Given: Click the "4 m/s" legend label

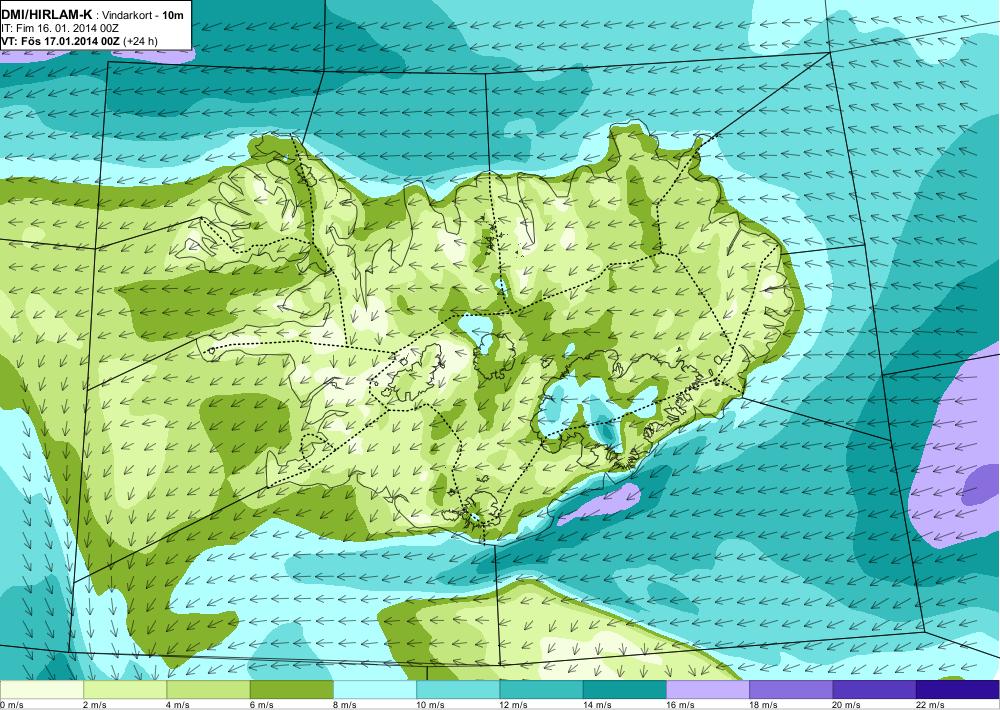Looking at the screenshot, I should click(x=178, y=705).
